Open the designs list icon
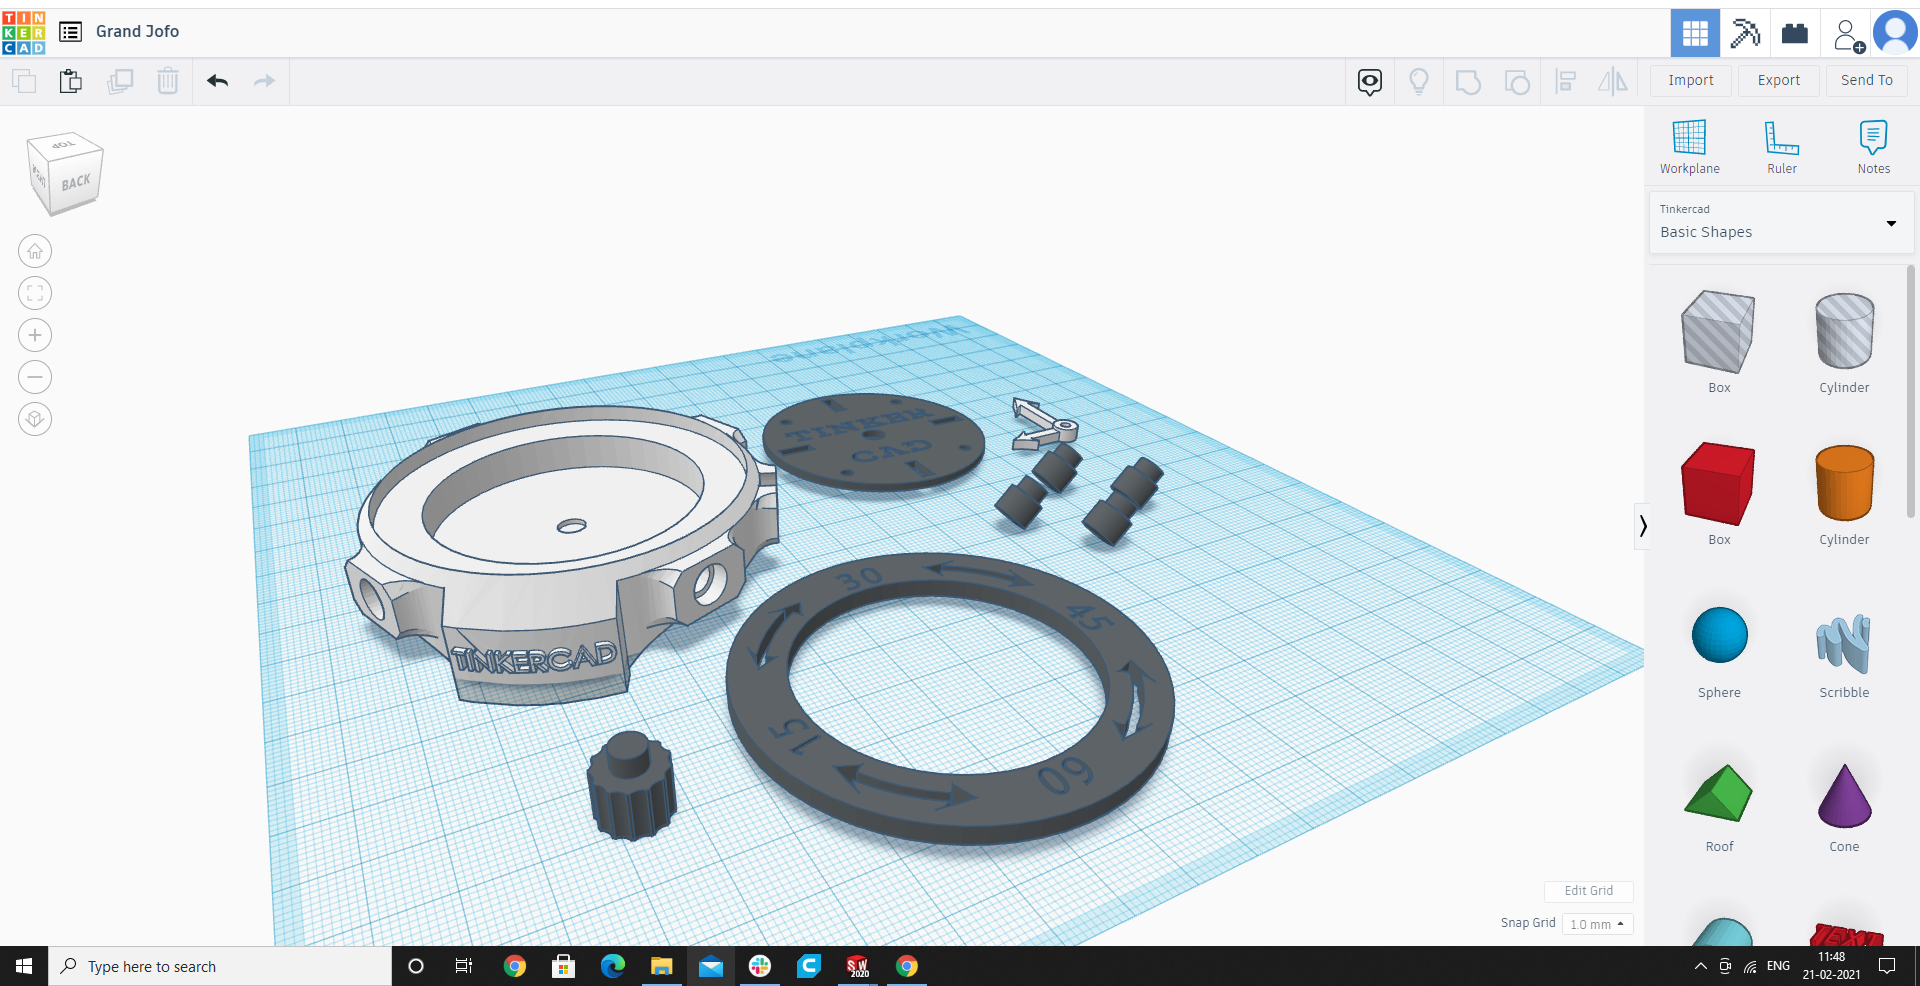This screenshot has height=986, width=1920. tap(70, 32)
